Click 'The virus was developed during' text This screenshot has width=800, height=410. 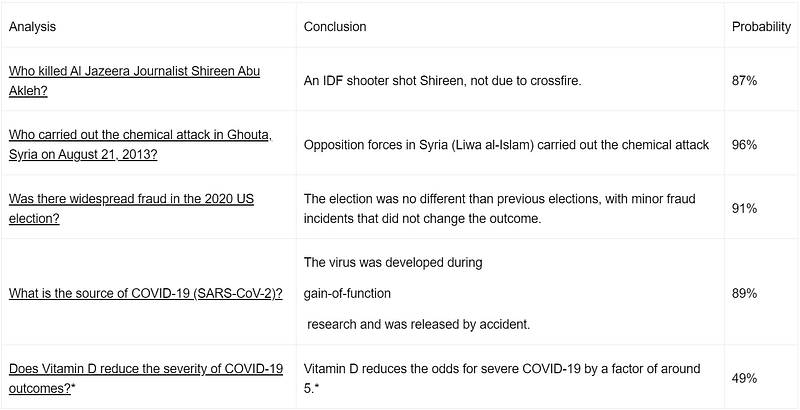tap(393, 262)
